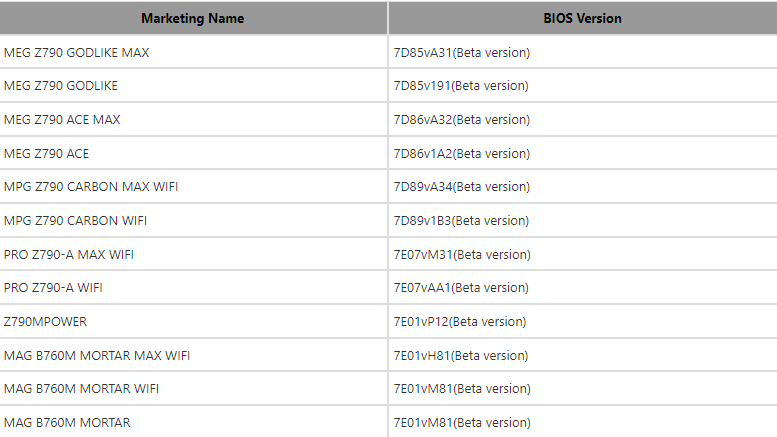The height and width of the screenshot is (437, 777).
Task: Select the MEG Z790 ACE cell
Action: pyautogui.click(x=193, y=154)
